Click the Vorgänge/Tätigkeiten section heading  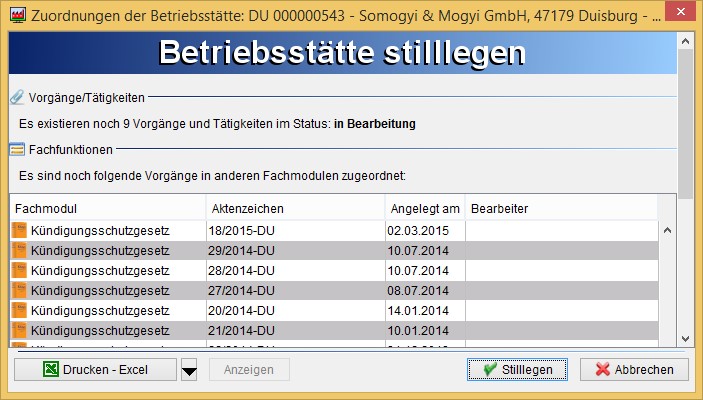click(x=87, y=98)
